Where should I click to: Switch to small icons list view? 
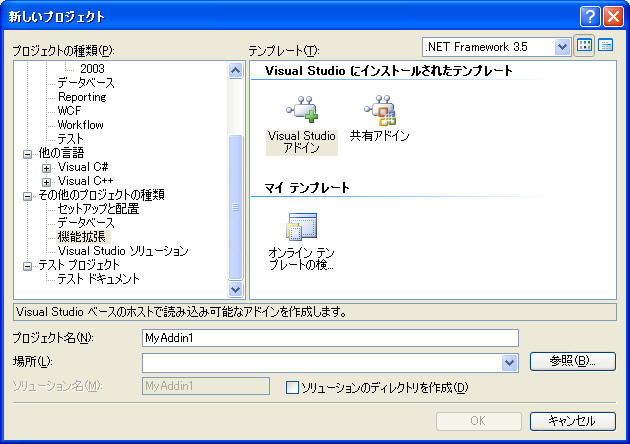pyautogui.click(x=605, y=46)
